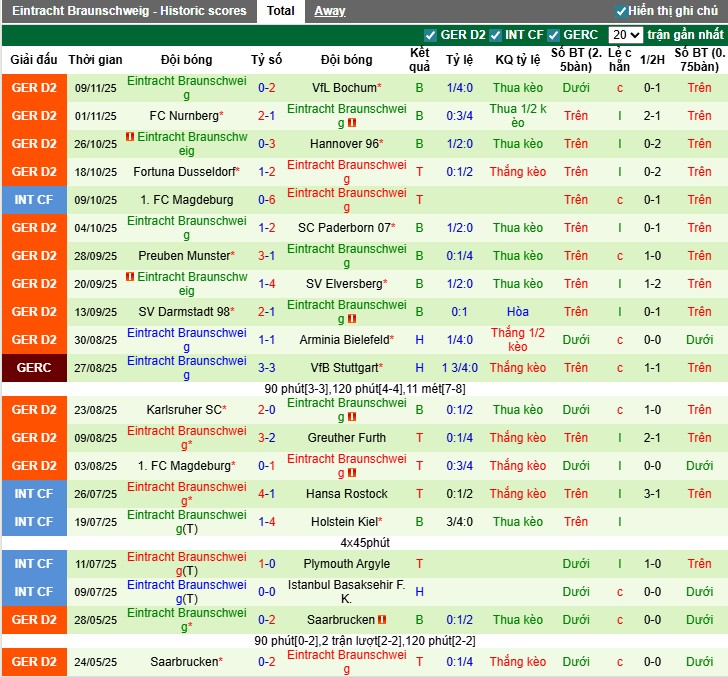Image resolution: width=728 pixels, height=677 pixels.
Task: Click the red card icon beside Saarbrucken on 28/05/25
Action: tap(382, 619)
